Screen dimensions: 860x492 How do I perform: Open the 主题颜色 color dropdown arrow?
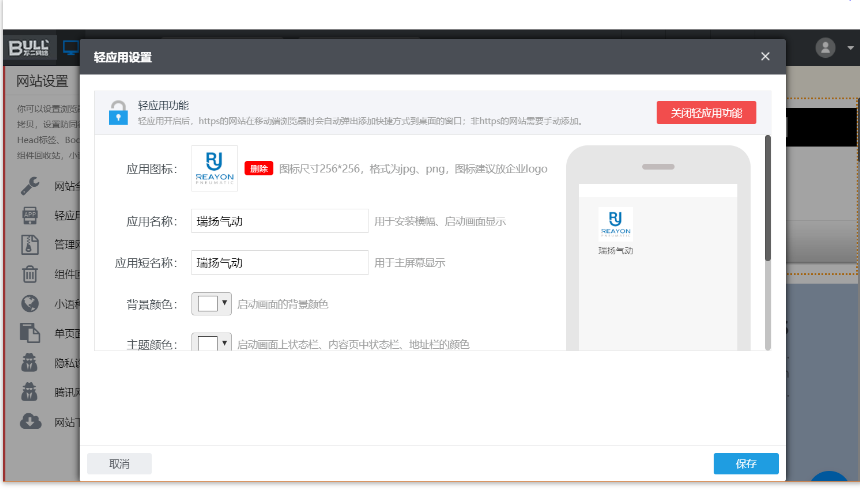click(225, 343)
